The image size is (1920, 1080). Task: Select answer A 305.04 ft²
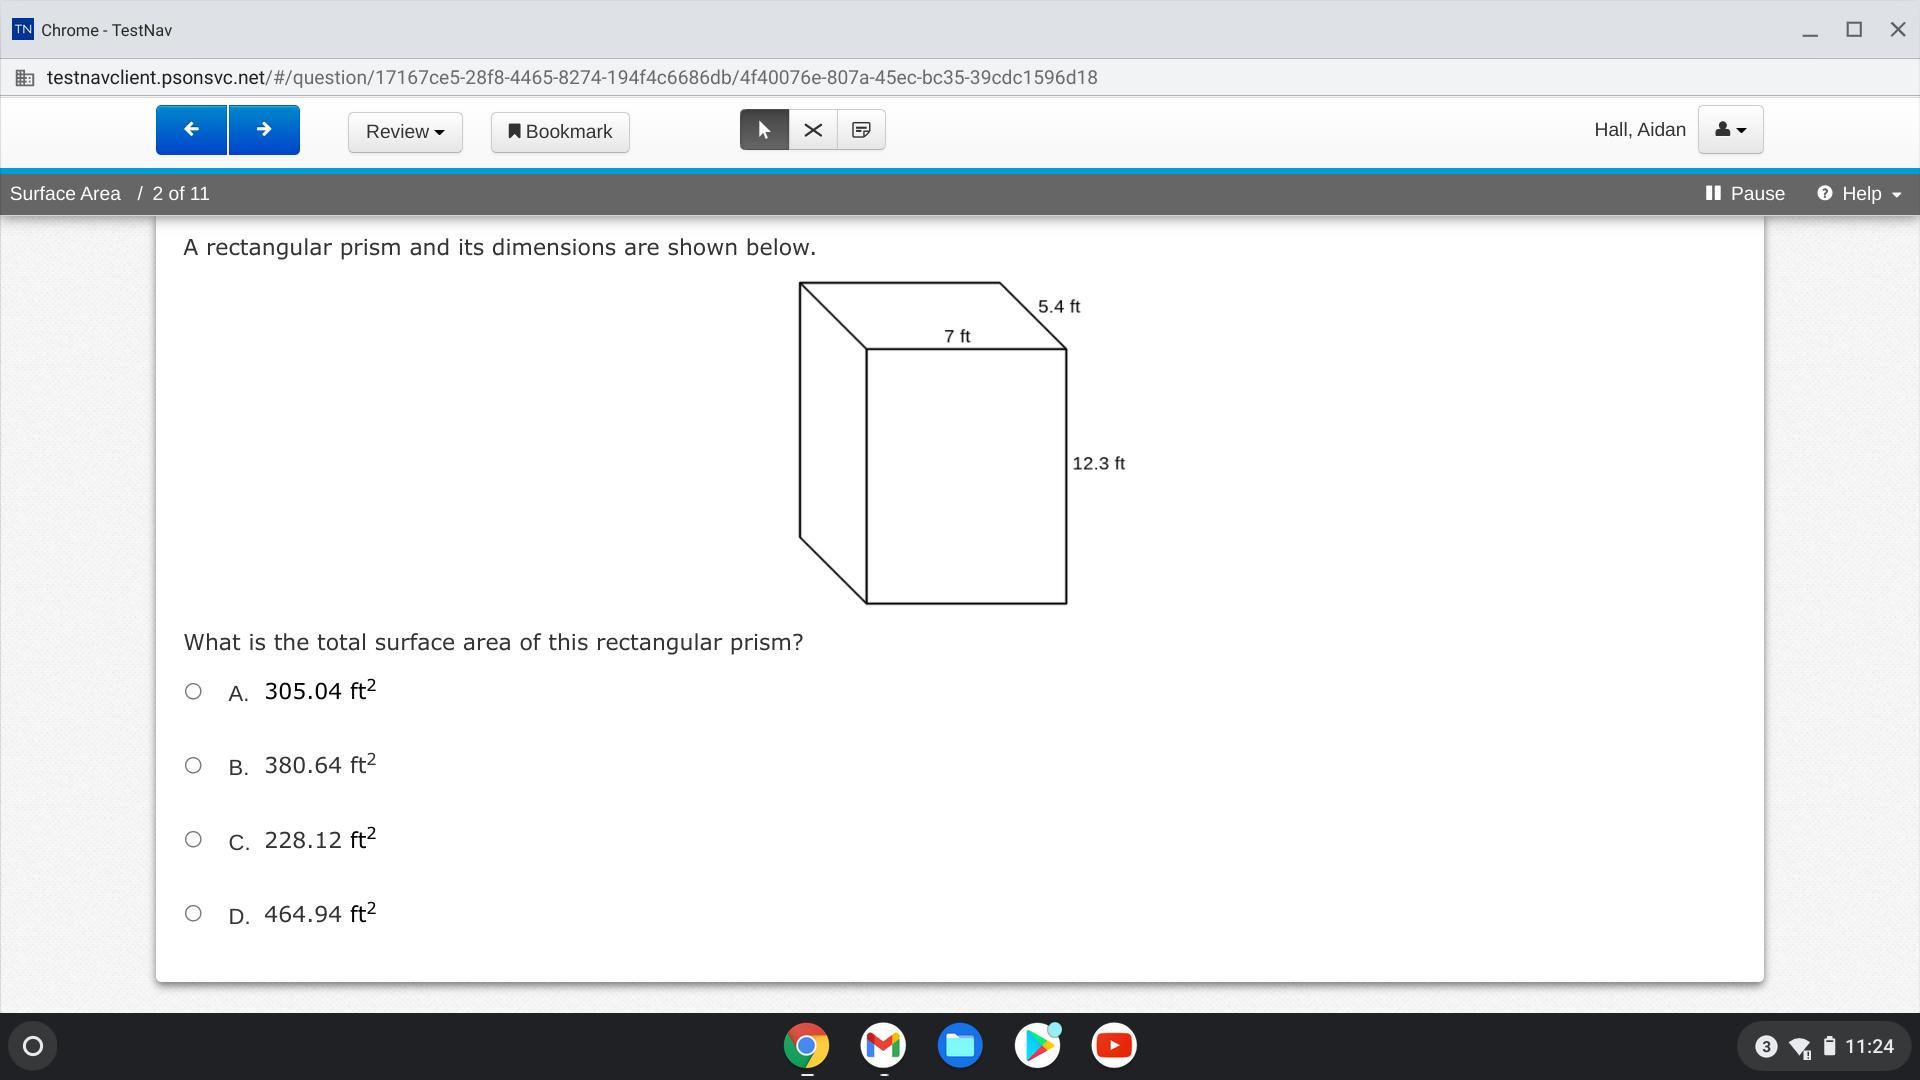coord(193,691)
